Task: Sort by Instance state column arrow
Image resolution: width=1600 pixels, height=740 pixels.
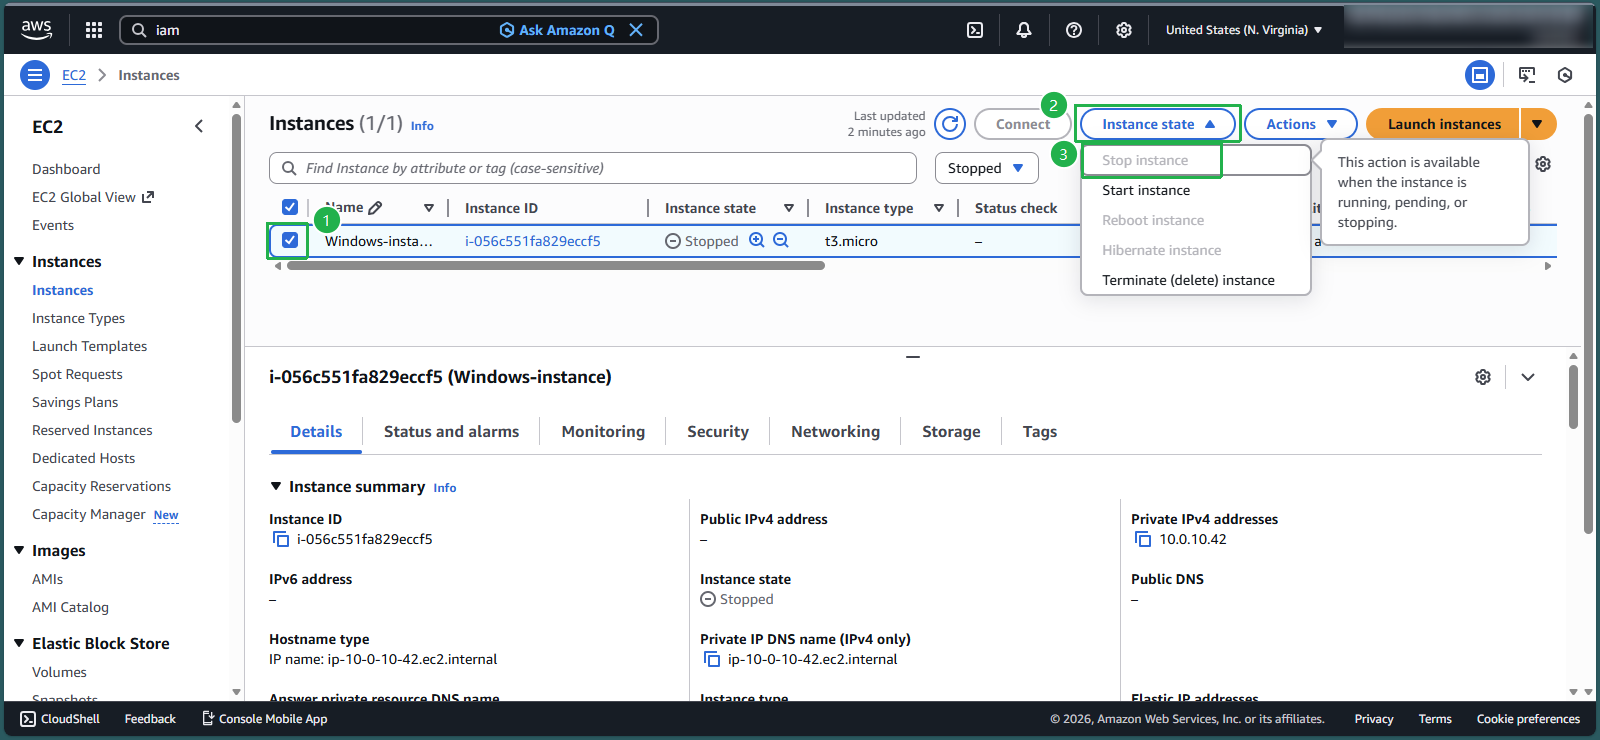Action: 789,208
